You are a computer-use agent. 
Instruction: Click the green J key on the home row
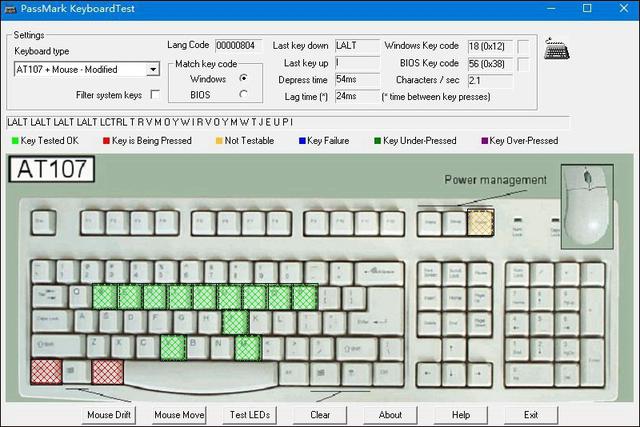pos(236,322)
